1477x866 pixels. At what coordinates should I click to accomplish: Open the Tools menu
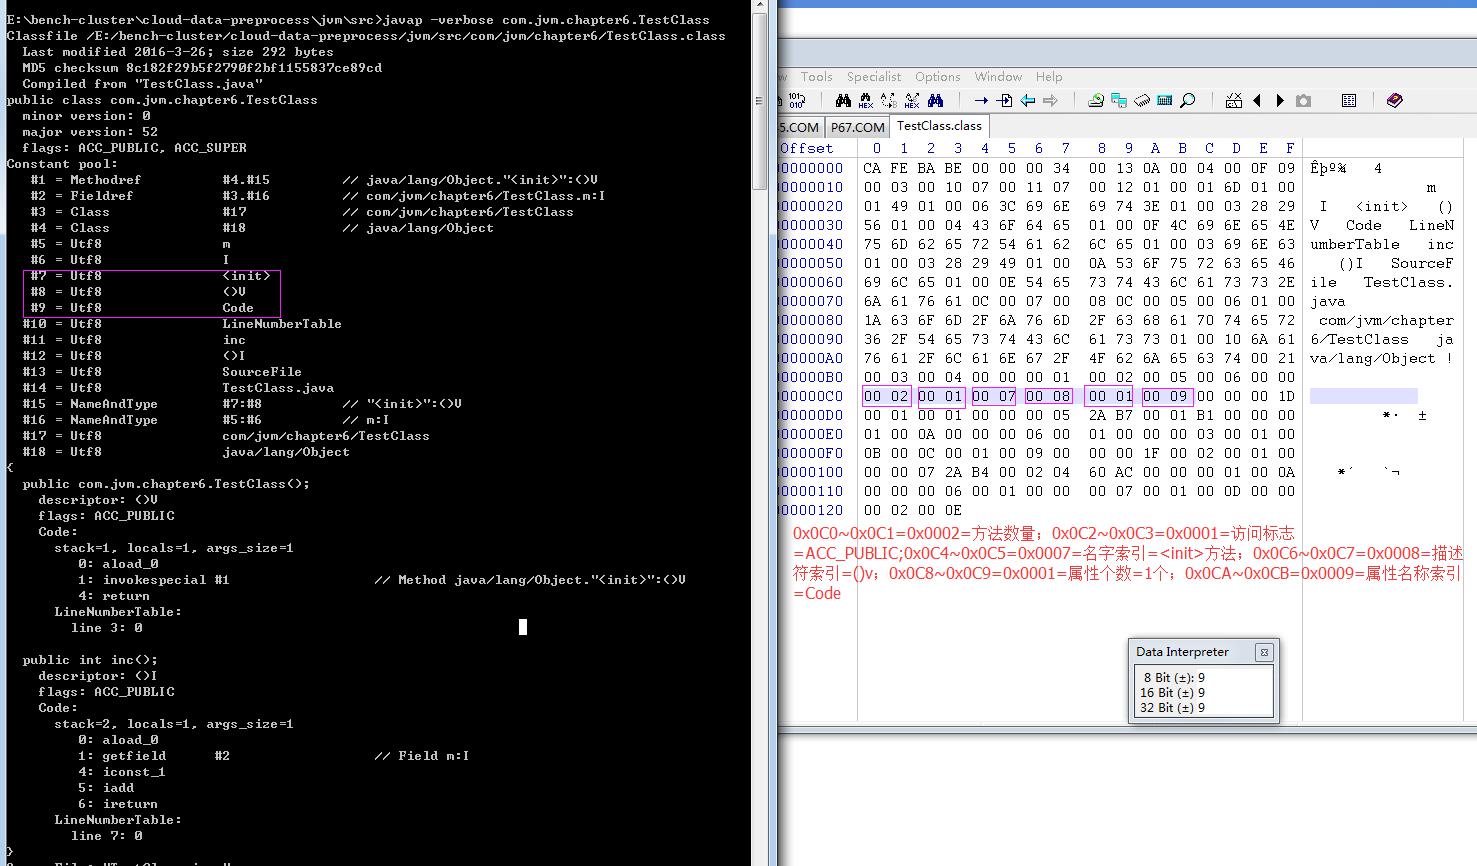(816, 77)
